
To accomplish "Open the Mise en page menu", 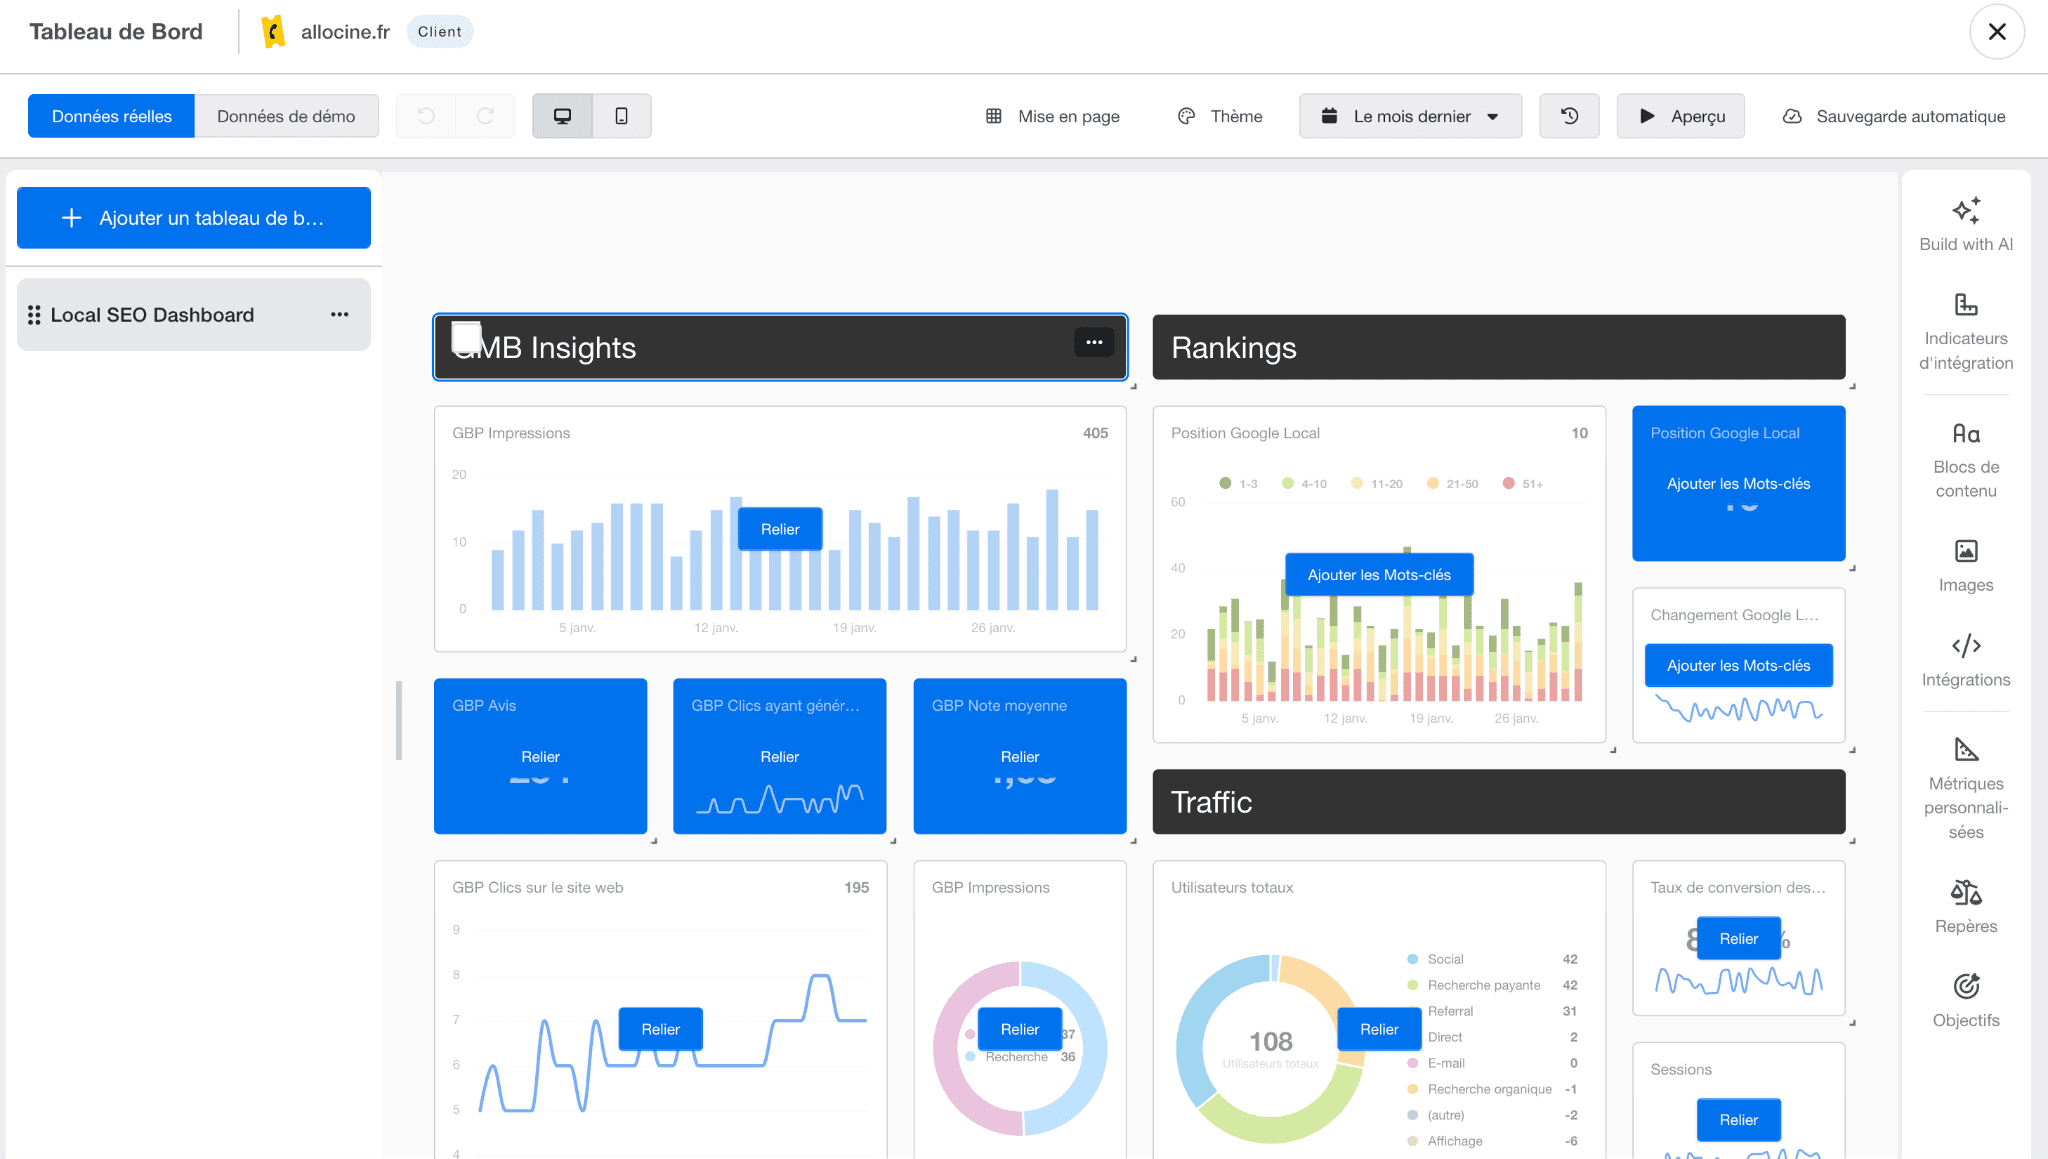I will tap(1052, 115).
